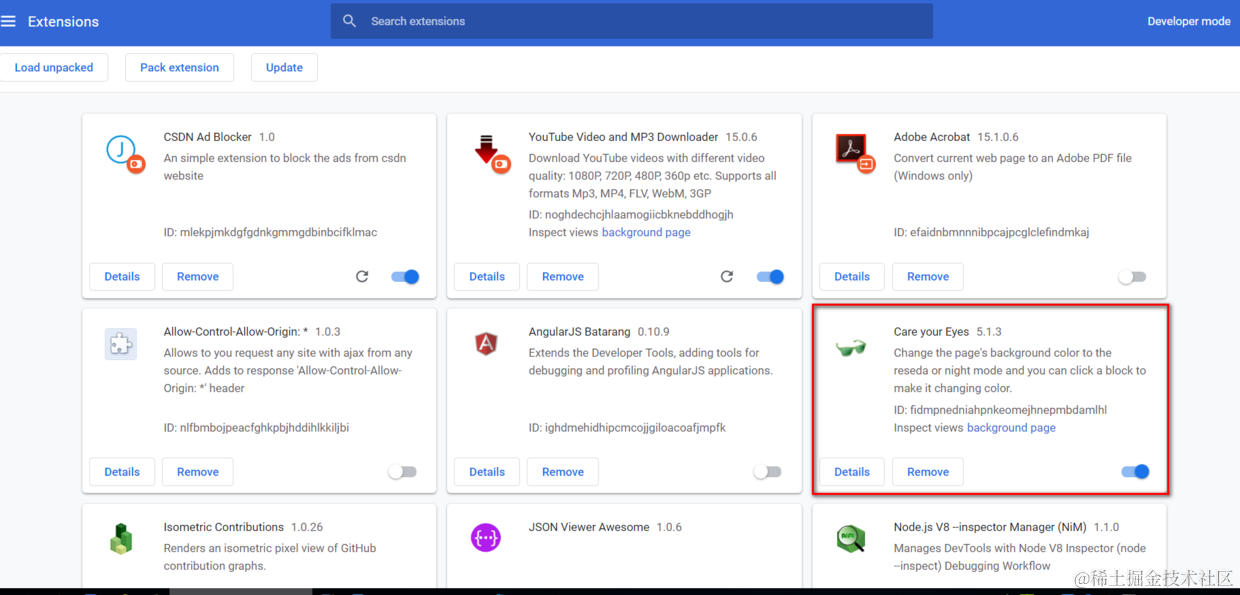Click the JSON Viewer Awesome title
The image size is (1240, 595).
coord(589,527)
